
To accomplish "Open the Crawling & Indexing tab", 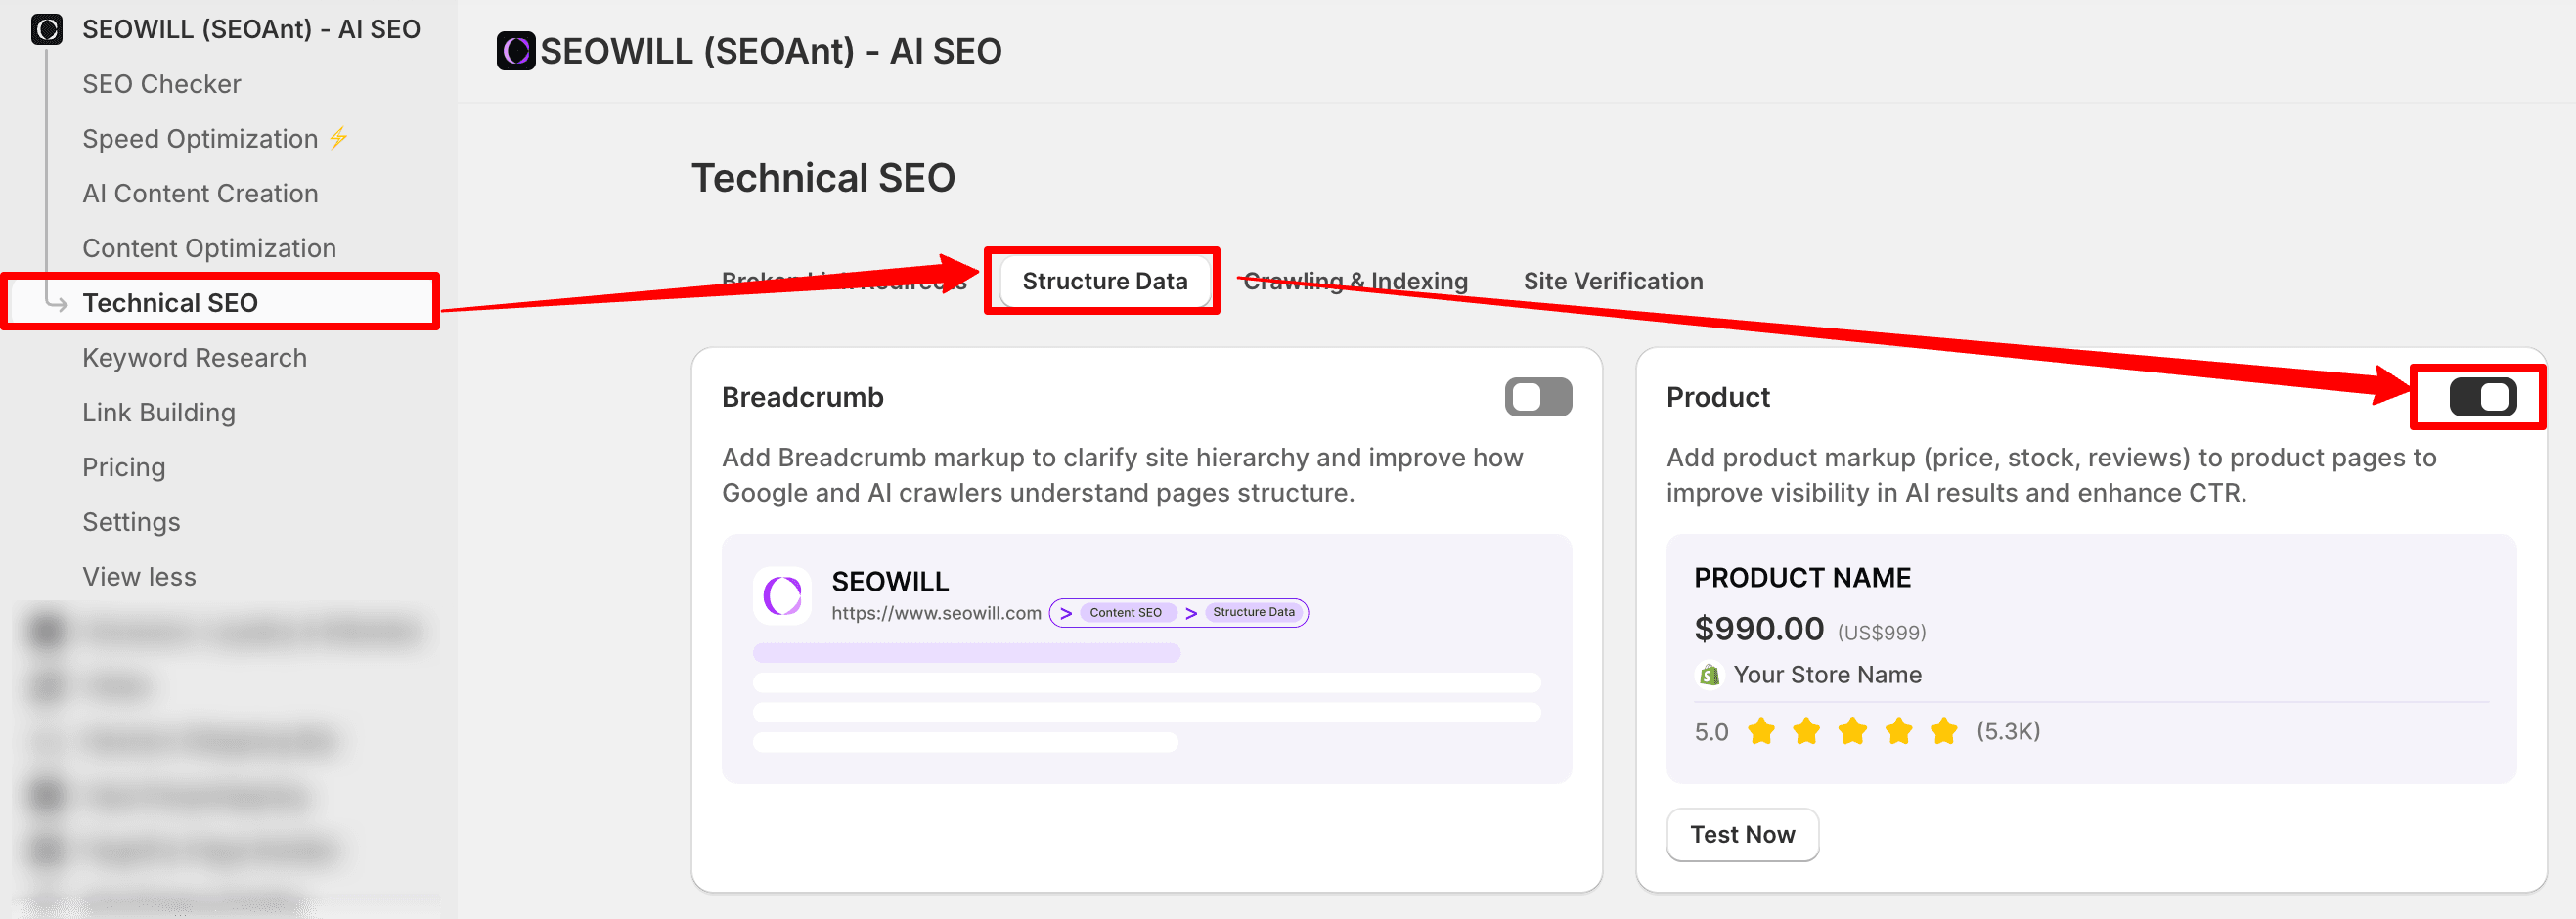I will point(1355,281).
